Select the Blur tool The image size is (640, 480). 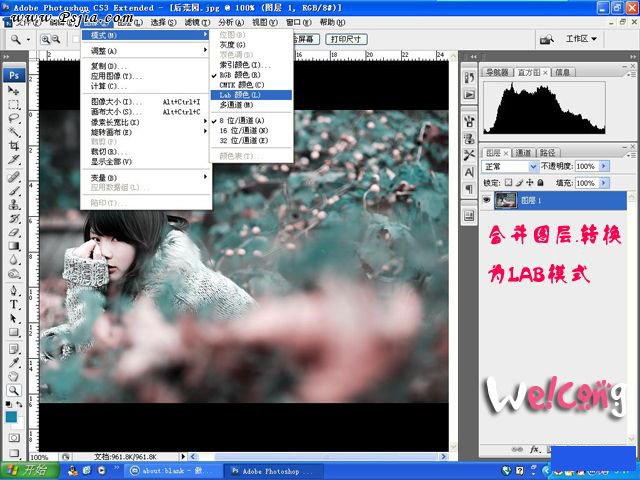[x=13, y=260]
